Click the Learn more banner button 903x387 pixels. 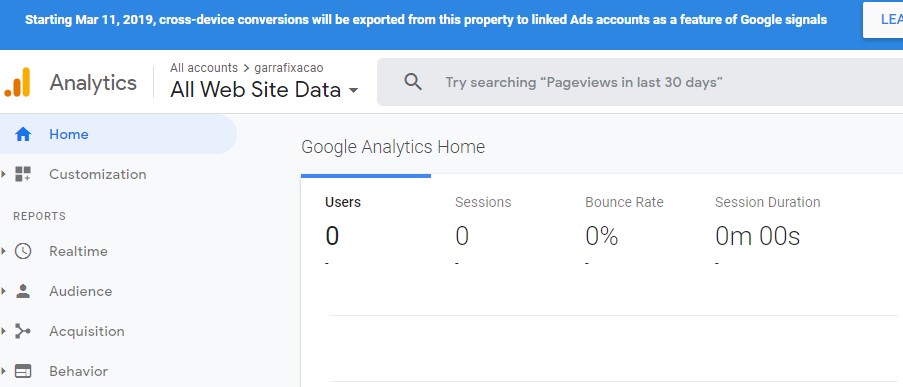tap(885, 20)
